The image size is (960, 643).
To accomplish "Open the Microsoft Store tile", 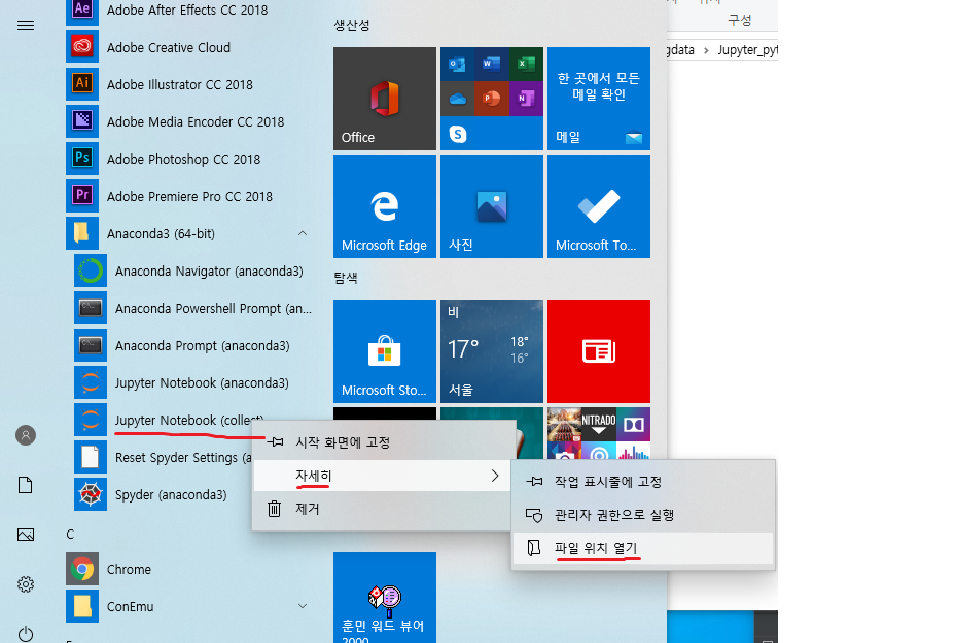I will tap(384, 352).
